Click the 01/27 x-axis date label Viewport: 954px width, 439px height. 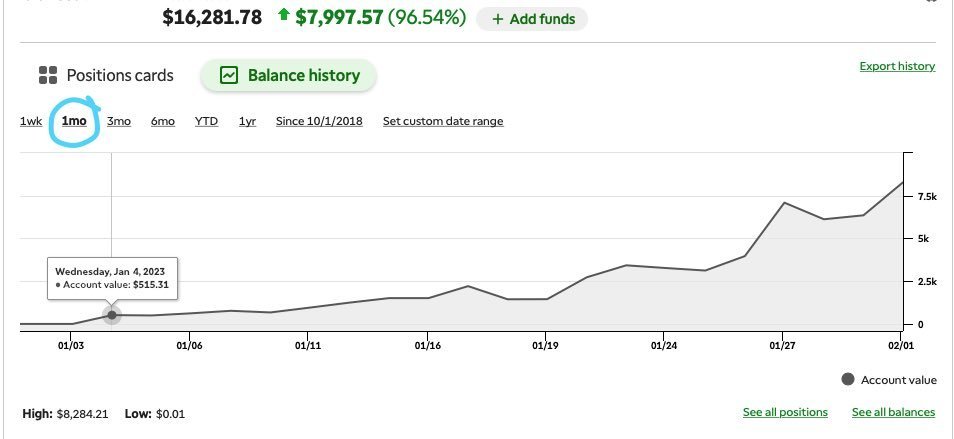[782, 345]
